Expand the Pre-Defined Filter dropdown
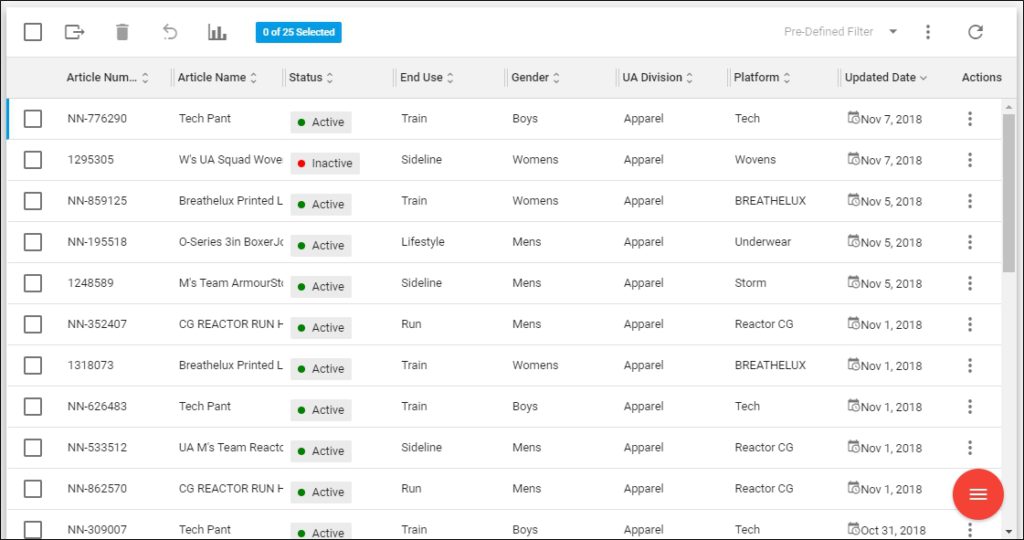Viewport: 1024px width, 540px height. (893, 32)
